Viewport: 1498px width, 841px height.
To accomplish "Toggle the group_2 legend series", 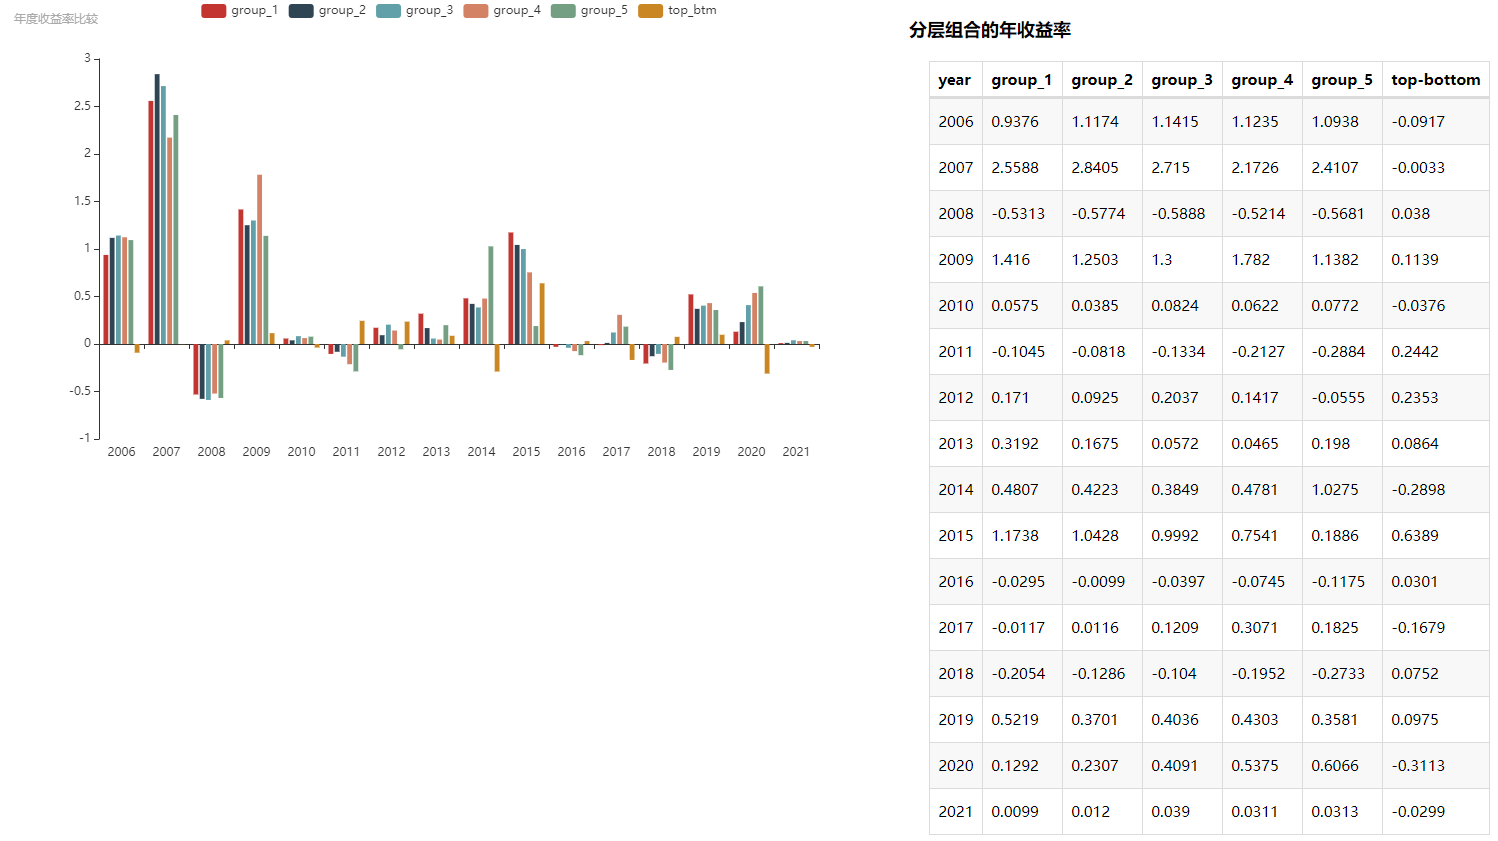I will pyautogui.click(x=327, y=10).
